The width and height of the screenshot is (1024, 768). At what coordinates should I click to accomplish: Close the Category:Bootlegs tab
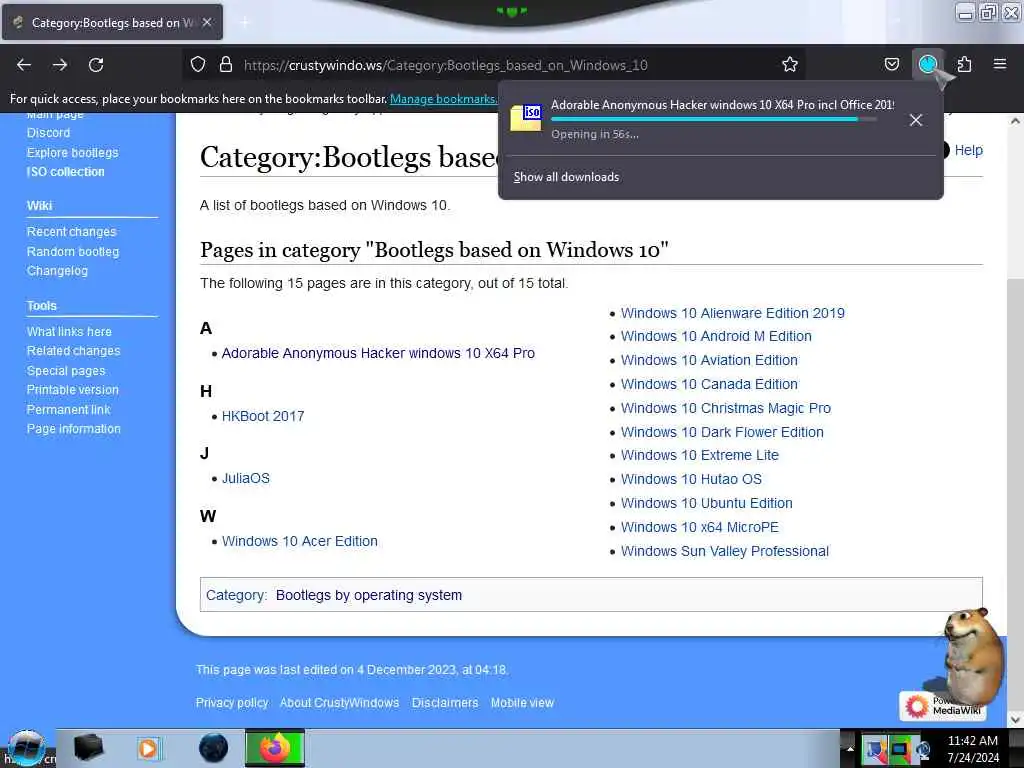207,22
